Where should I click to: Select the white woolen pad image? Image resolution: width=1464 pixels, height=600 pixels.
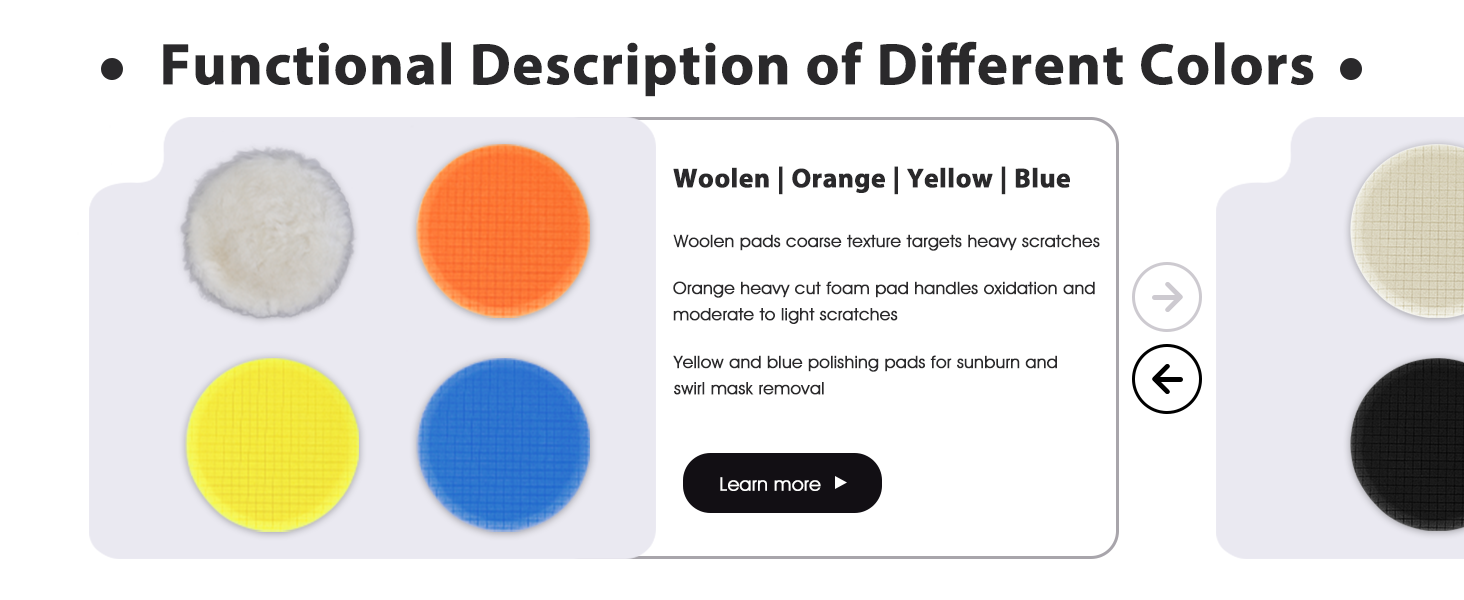pos(268,232)
